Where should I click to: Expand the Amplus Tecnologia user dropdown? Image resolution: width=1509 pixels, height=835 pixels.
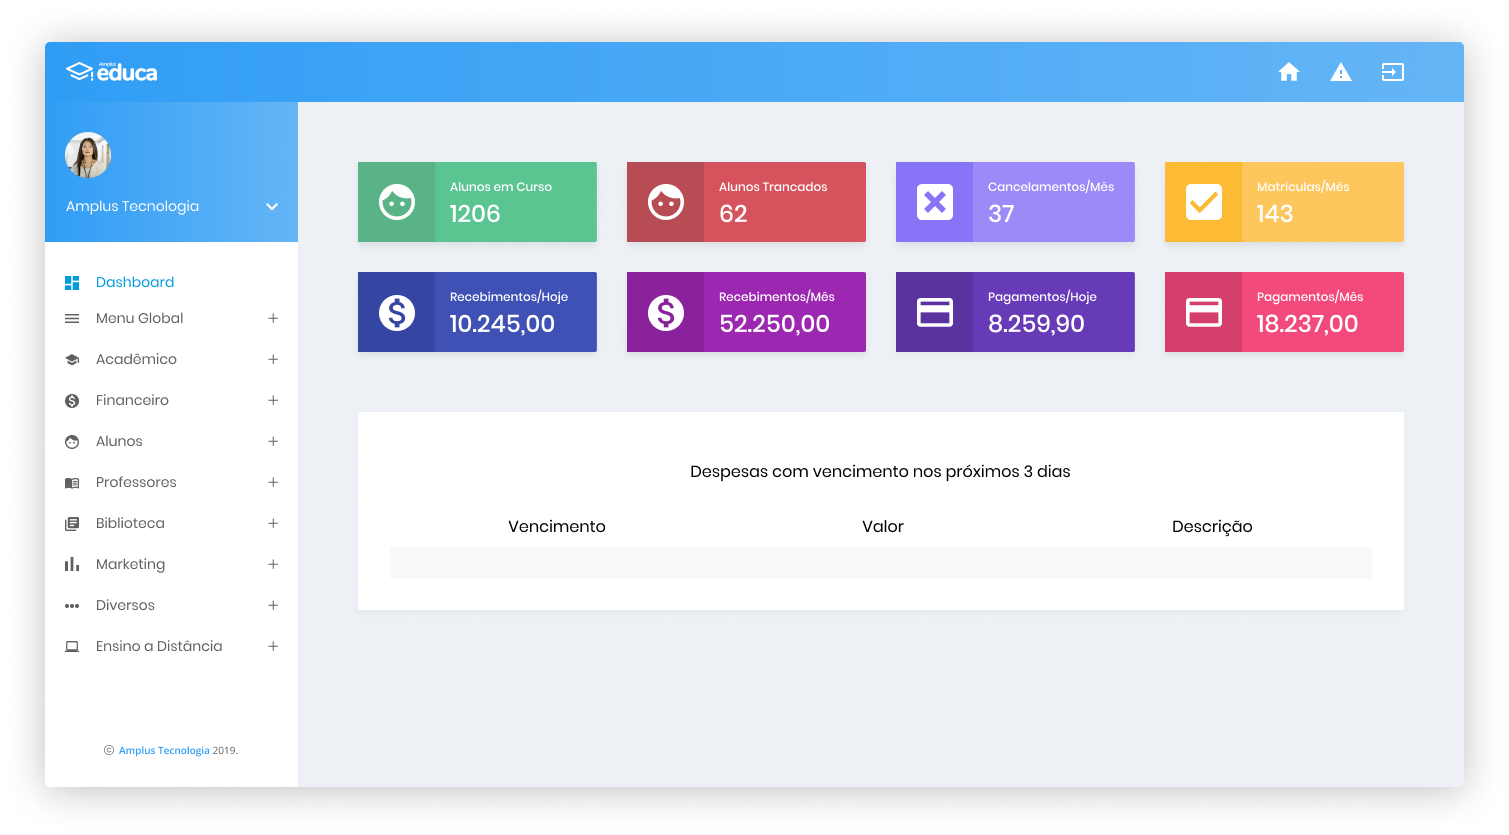272,206
